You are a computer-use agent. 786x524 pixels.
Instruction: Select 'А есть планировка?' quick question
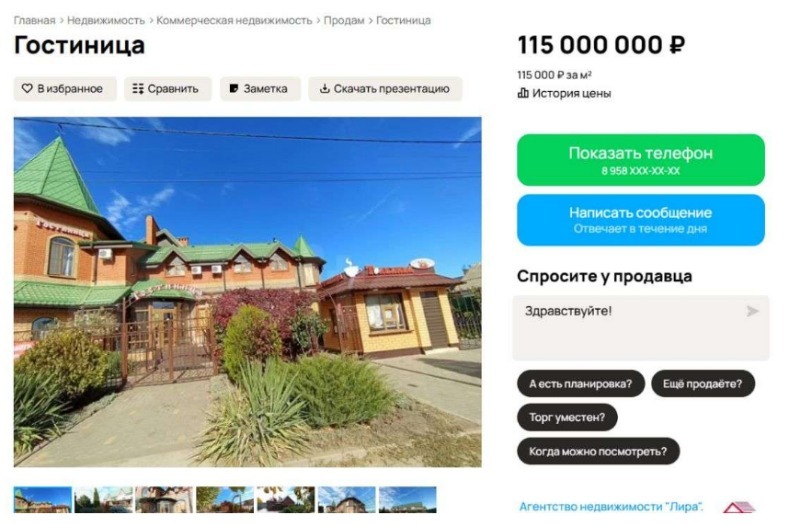point(580,384)
